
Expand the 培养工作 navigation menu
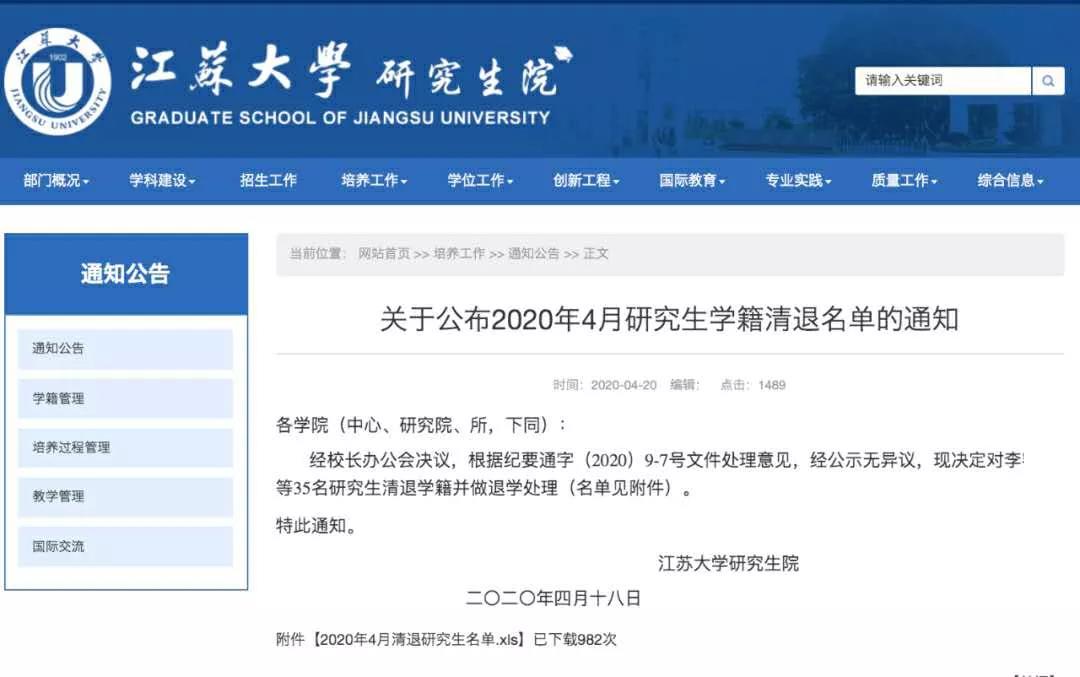tap(374, 180)
